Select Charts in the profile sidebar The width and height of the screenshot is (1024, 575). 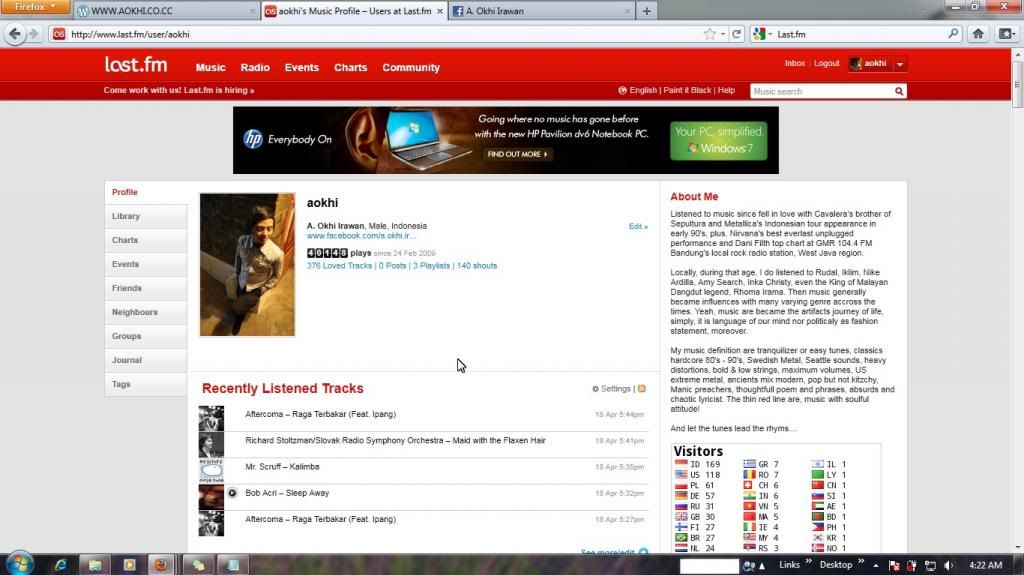[x=146, y=240]
